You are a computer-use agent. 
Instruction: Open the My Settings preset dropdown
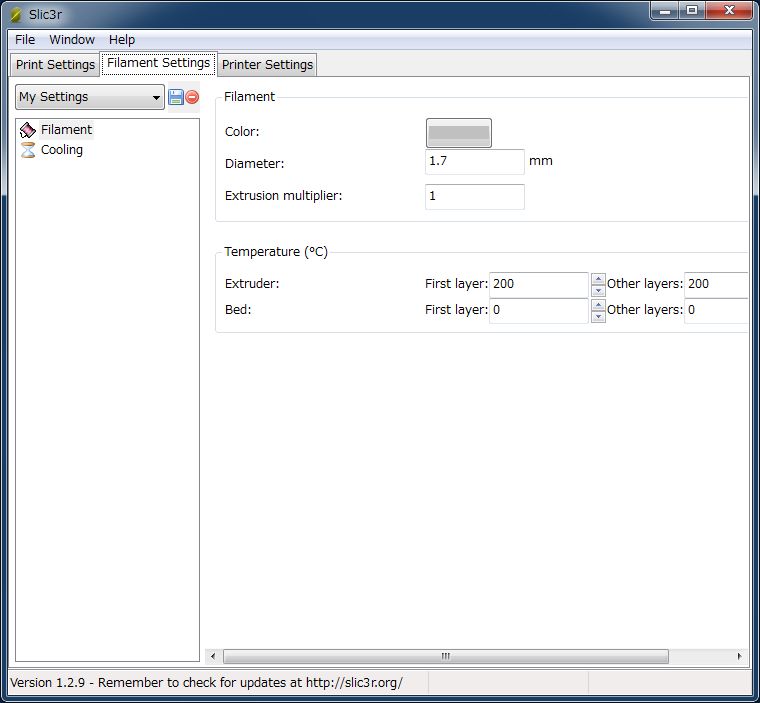click(90, 97)
